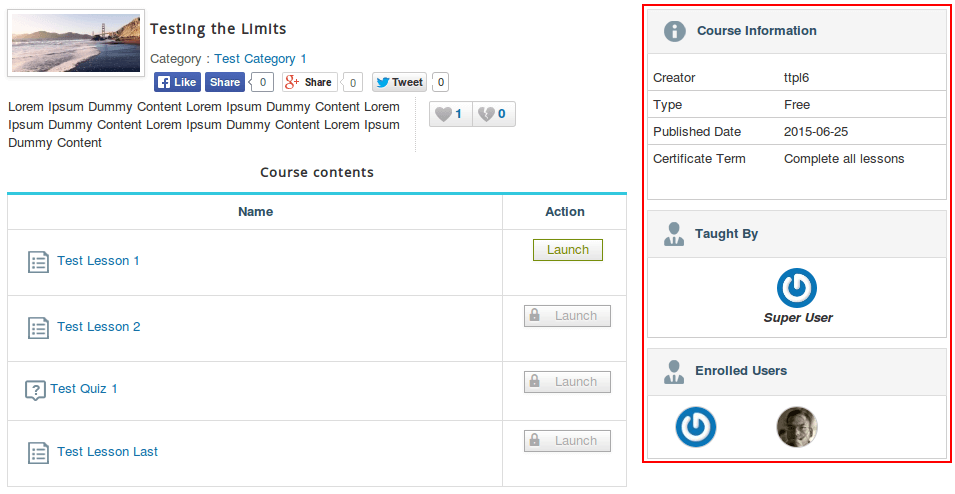This screenshot has width=955, height=494.
Task: Dislike the course with broken heart button
Action: pos(492,114)
